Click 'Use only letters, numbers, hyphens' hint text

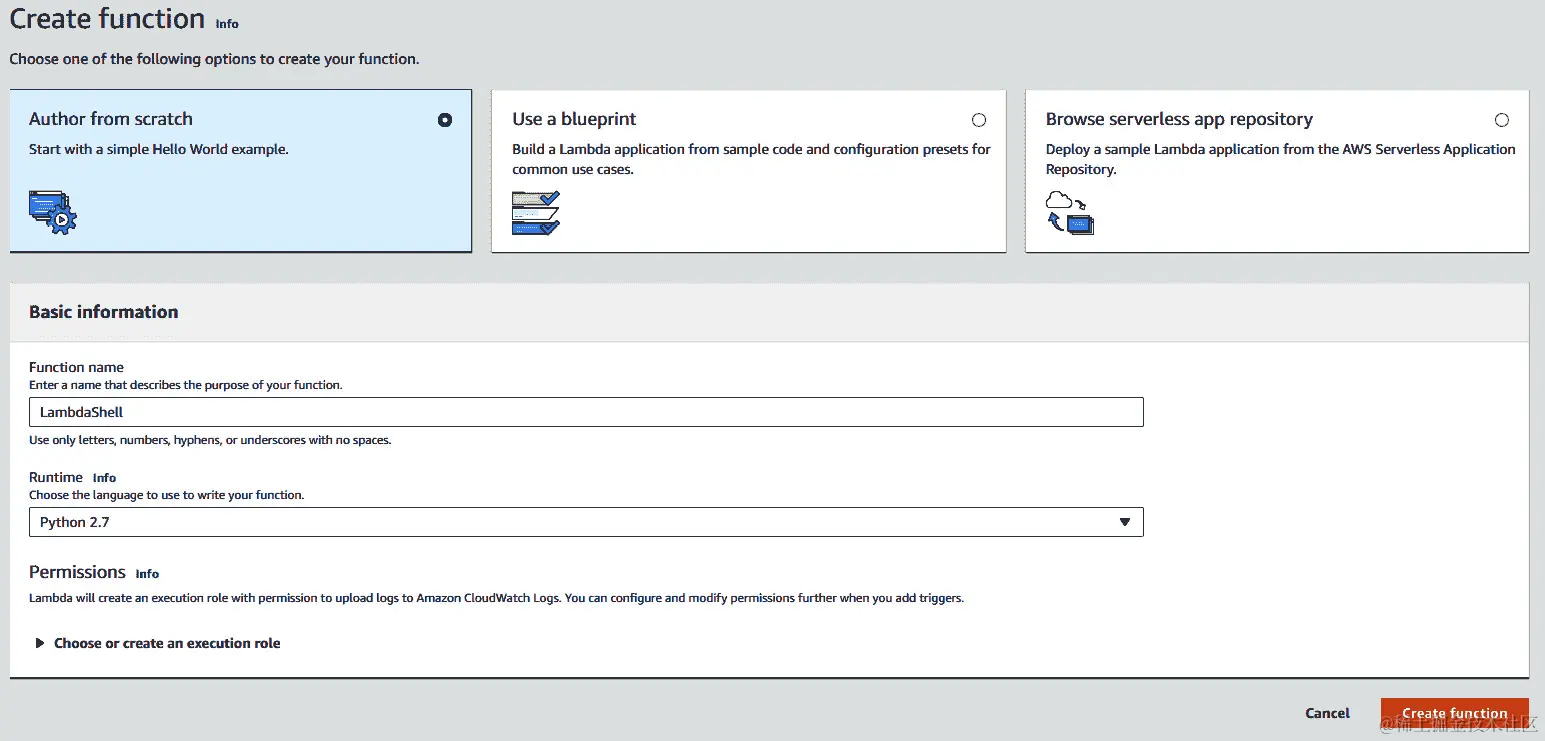(x=210, y=440)
